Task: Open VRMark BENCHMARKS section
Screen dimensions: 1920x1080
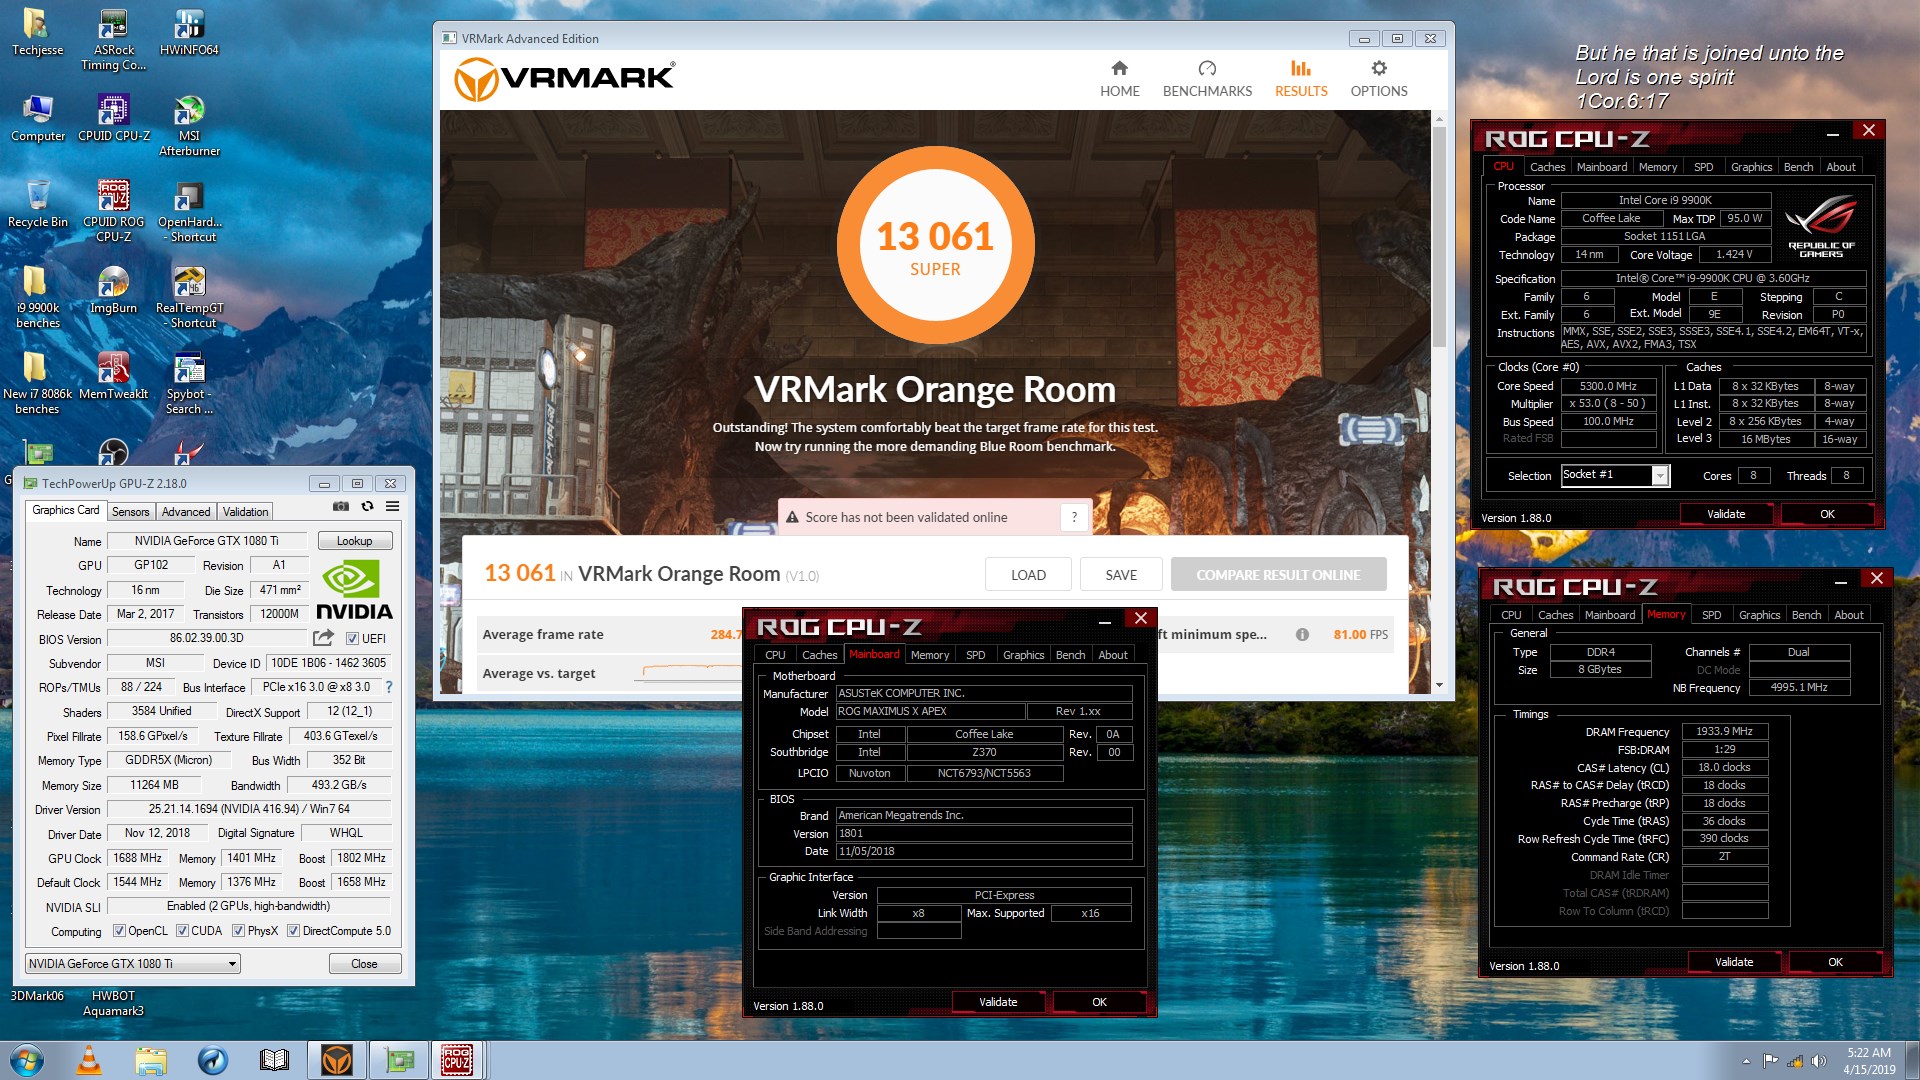Action: tap(1207, 78)
